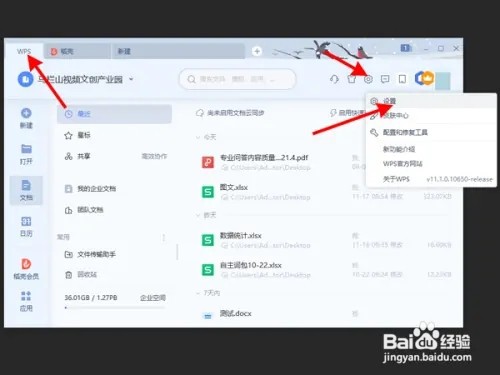The image size is (500, 375).
Task: Open the headset customer service icon
Action: 334,79
